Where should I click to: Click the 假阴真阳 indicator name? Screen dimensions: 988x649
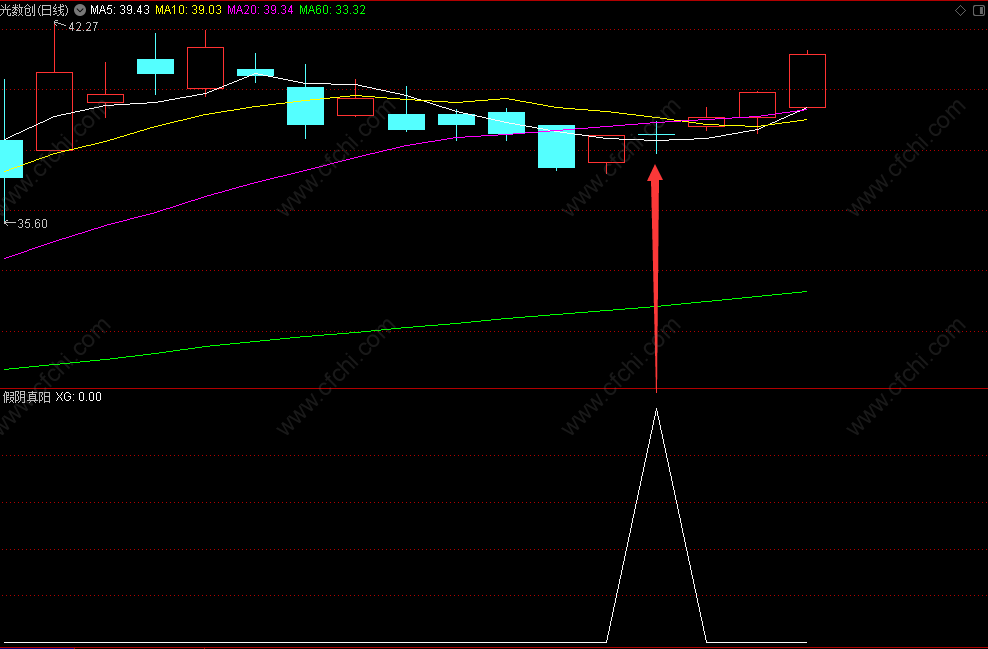pos(26,397)
